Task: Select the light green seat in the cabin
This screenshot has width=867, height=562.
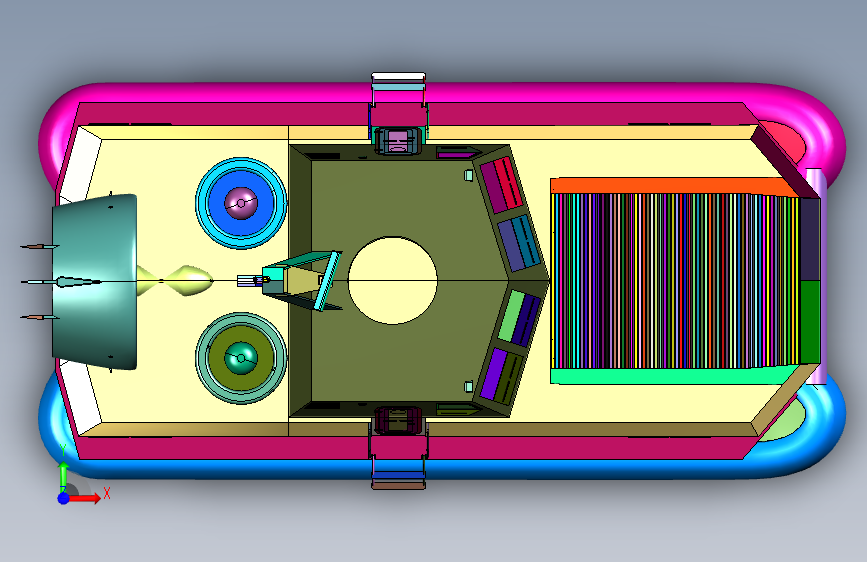Action: [x=511, y=315]
